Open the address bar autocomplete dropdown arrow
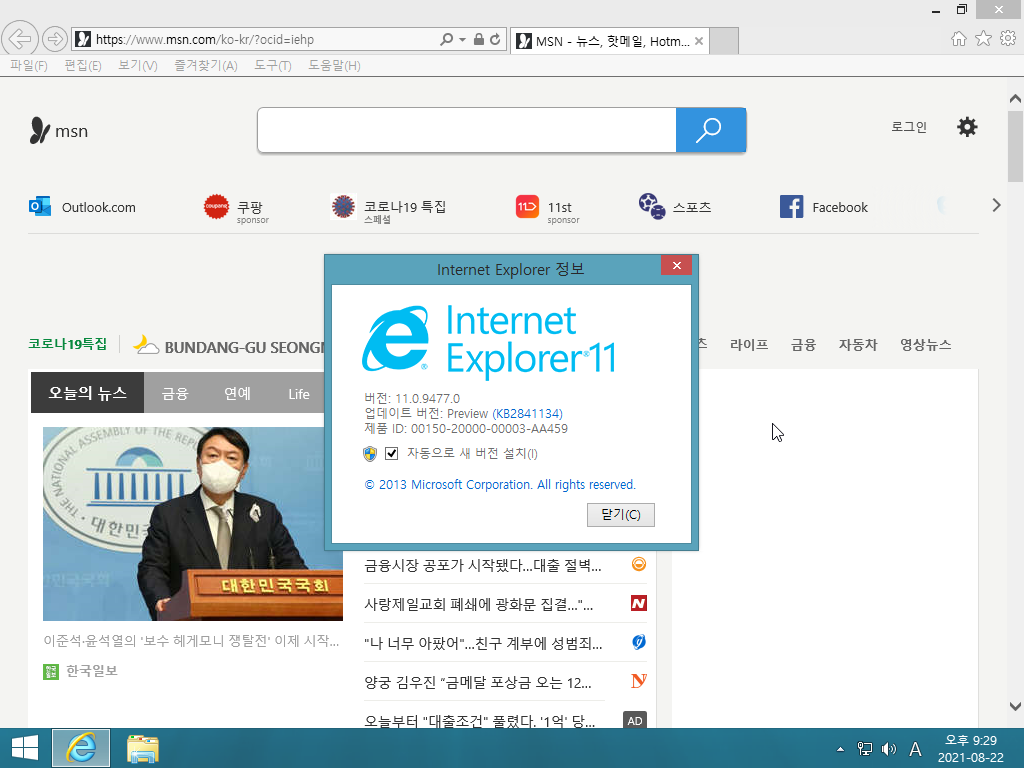This screenshot has width=1024, height=768. [462, 39]
